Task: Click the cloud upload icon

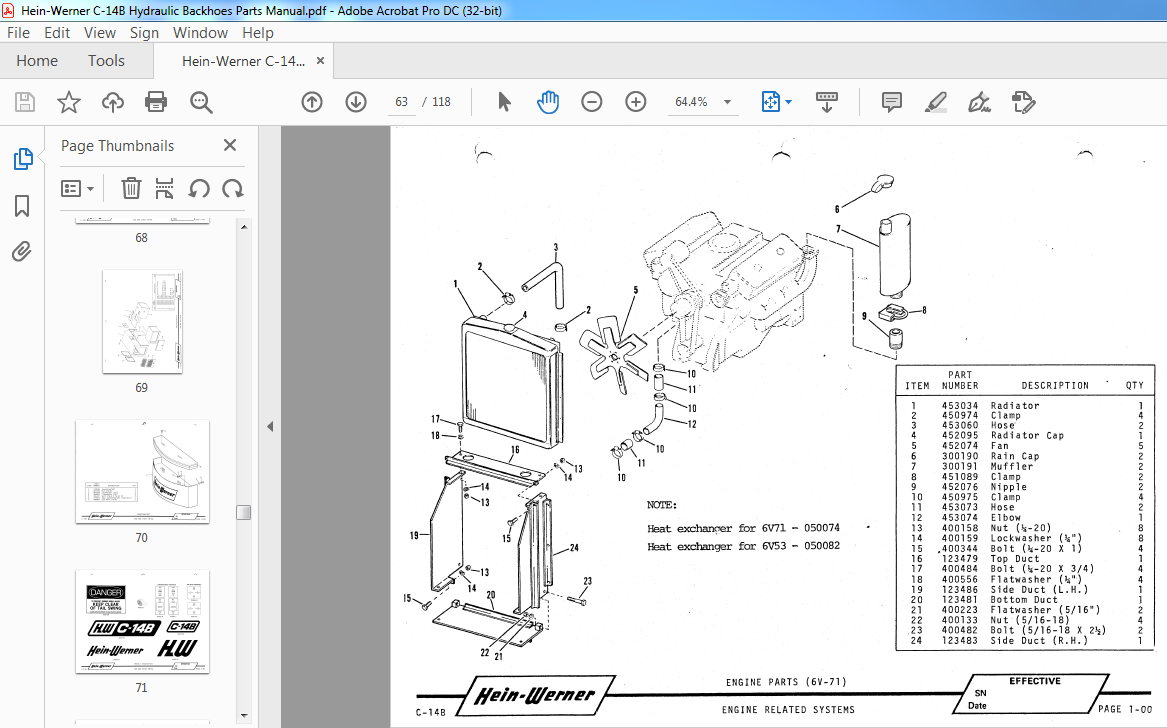Action: click(x=112, y=102)
